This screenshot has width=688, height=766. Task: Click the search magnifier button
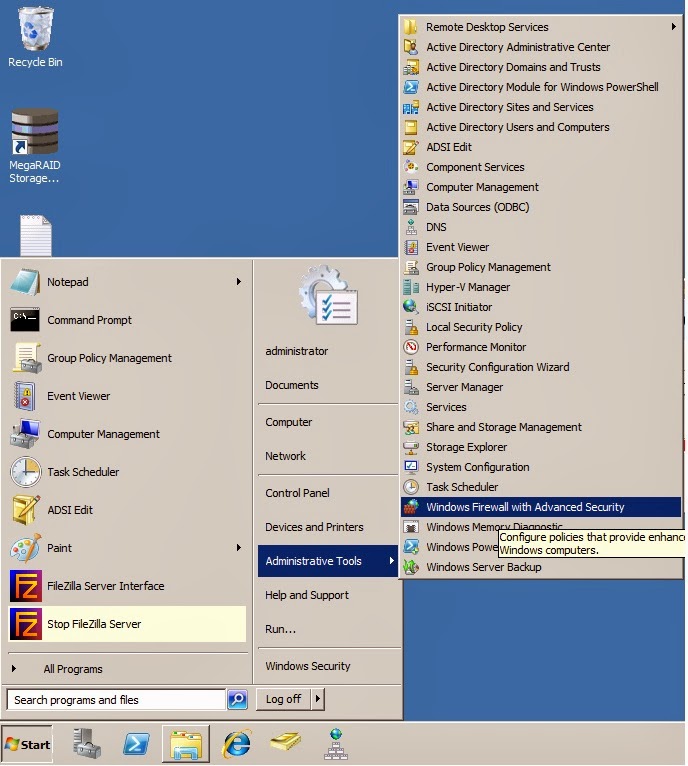point(237,700)
